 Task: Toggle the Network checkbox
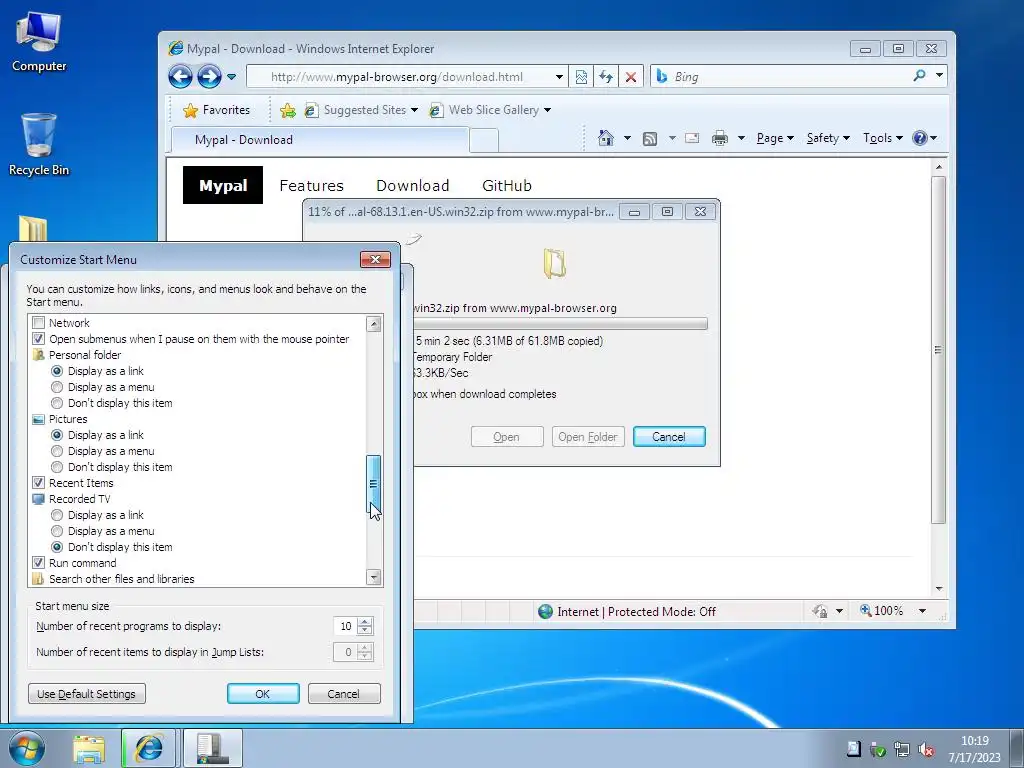pyautogui.click(x=39, y=323)
